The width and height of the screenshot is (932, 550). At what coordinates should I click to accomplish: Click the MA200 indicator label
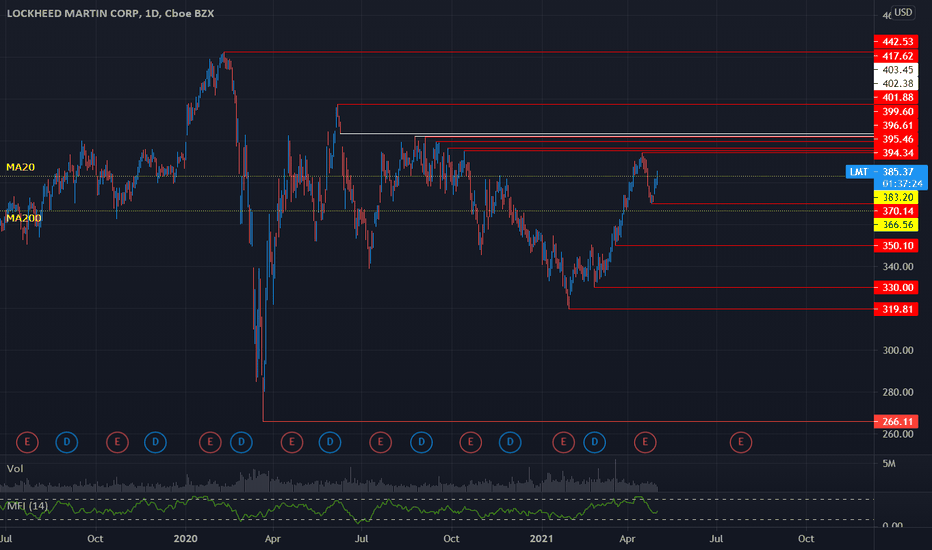[24, 218]
